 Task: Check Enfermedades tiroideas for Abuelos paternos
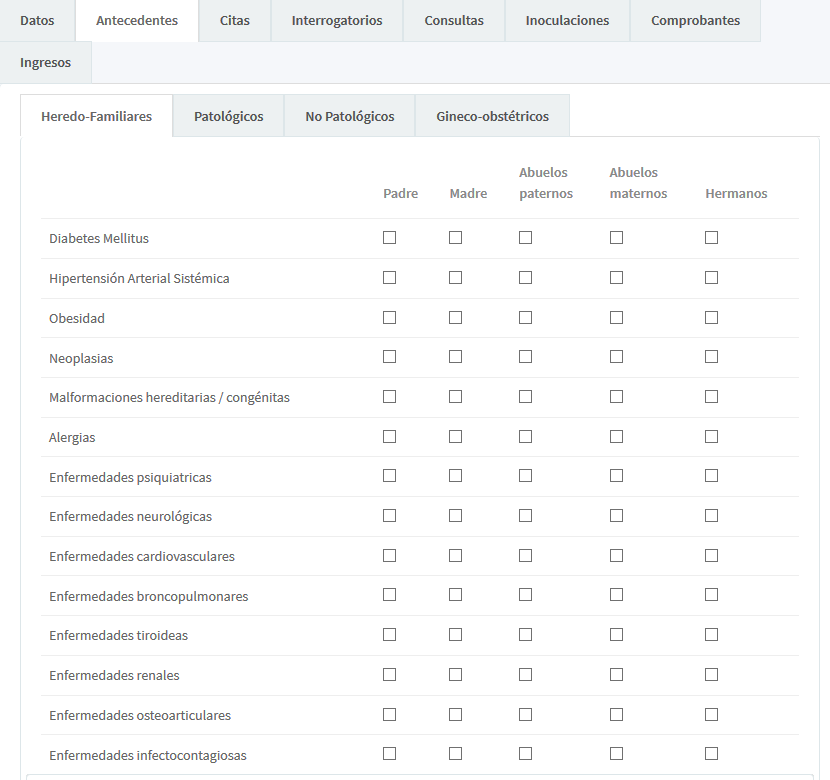tap(525, 634)
